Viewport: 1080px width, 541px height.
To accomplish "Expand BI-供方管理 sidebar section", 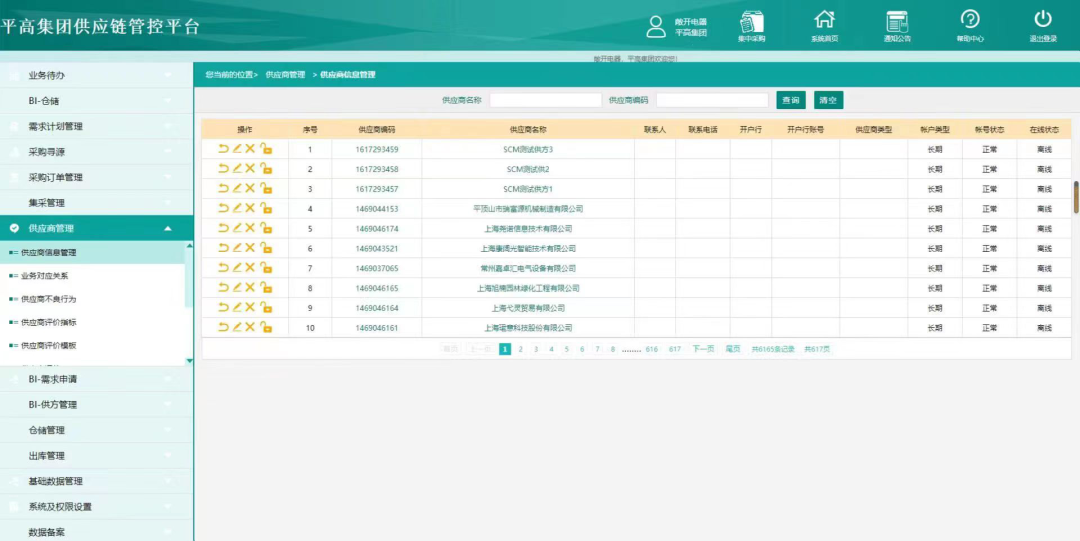I will click(x=96, y=405).
